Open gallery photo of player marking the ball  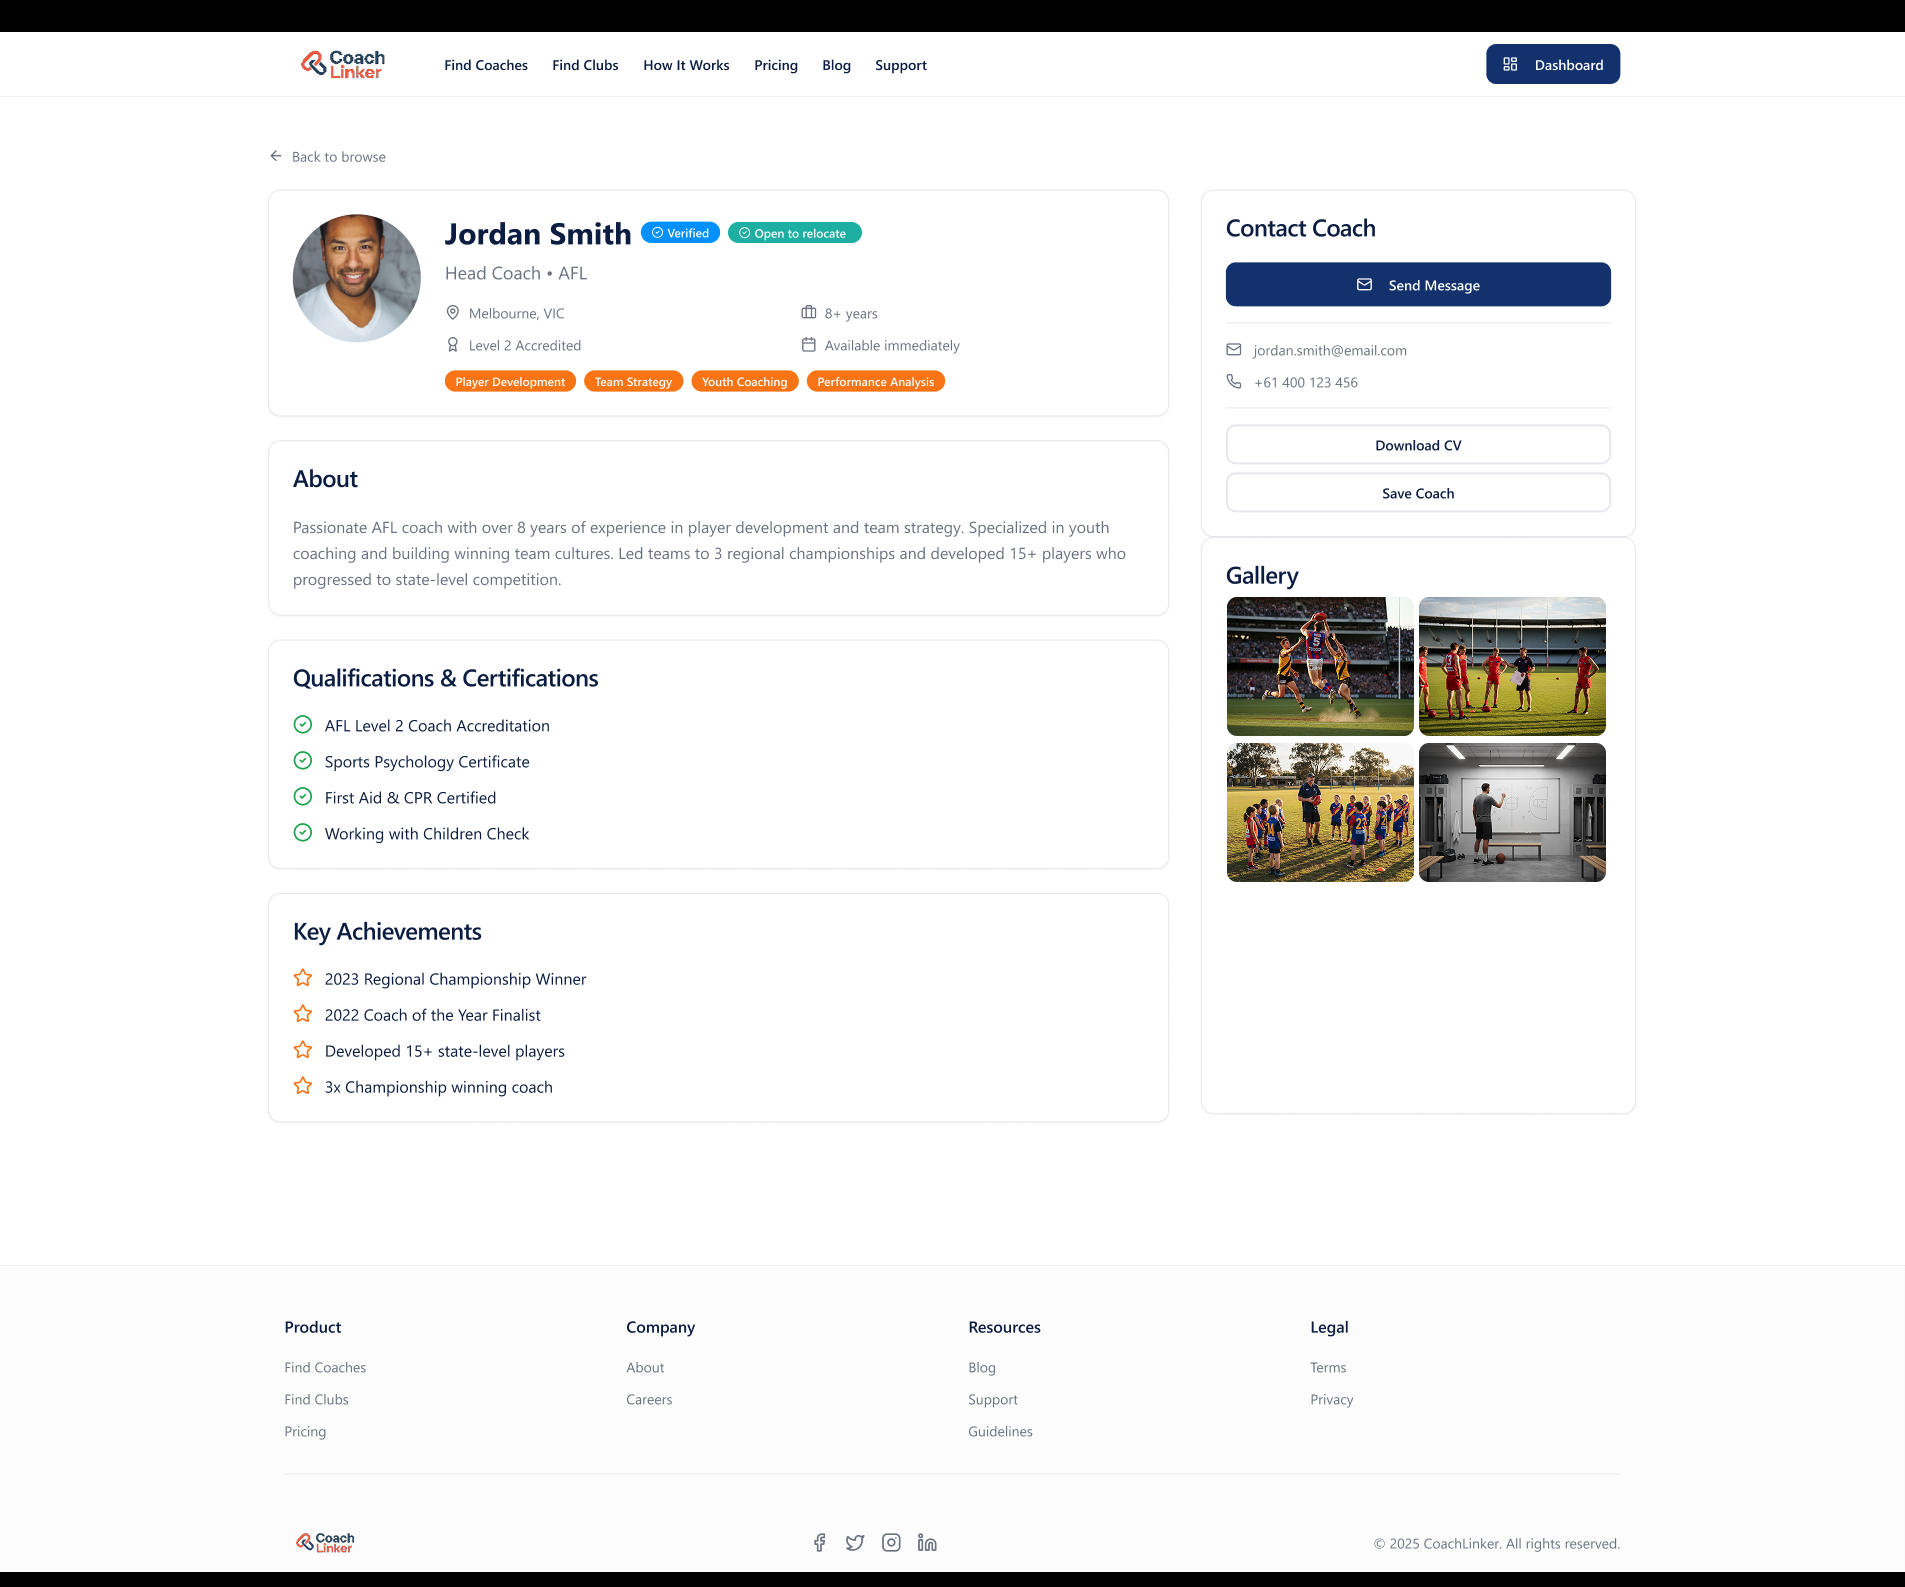tap(1320, 666)
